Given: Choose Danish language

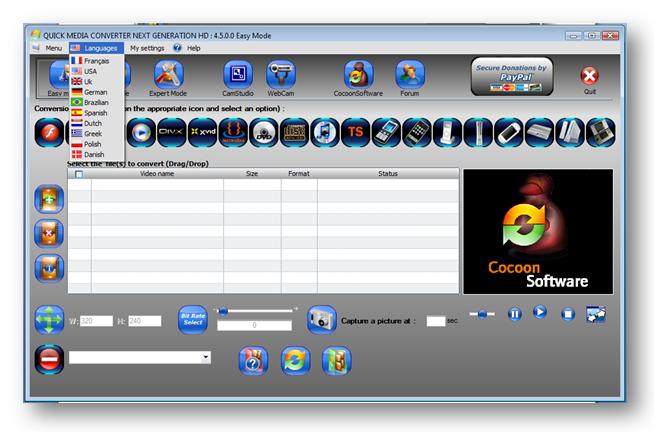Looking at the screenshot, I should 96,154.
